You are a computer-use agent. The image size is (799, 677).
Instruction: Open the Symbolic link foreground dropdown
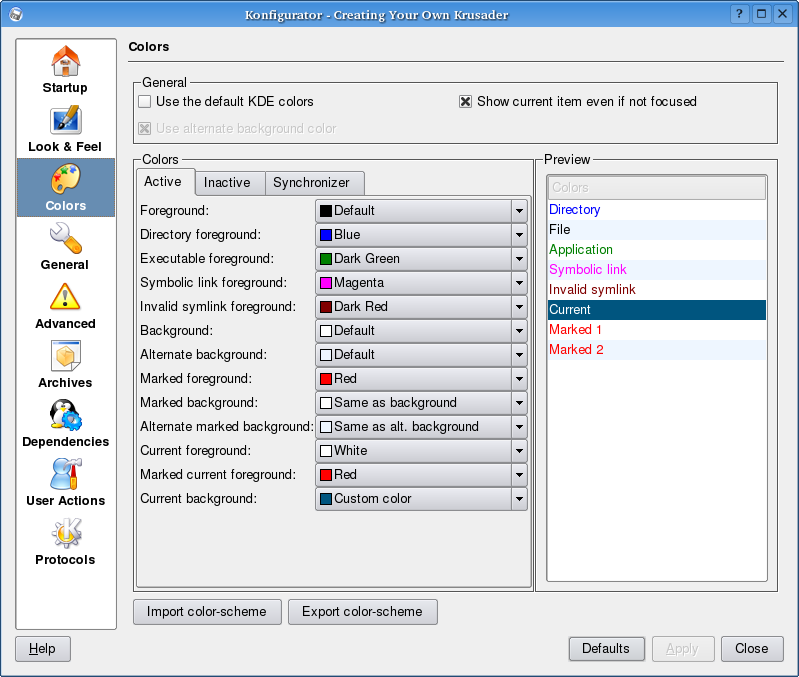(x=421, y=283)
